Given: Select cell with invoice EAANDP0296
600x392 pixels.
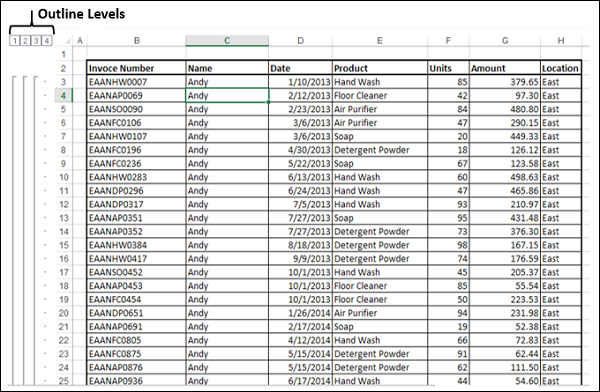Looking at the screenshot, I should (137, 191).
